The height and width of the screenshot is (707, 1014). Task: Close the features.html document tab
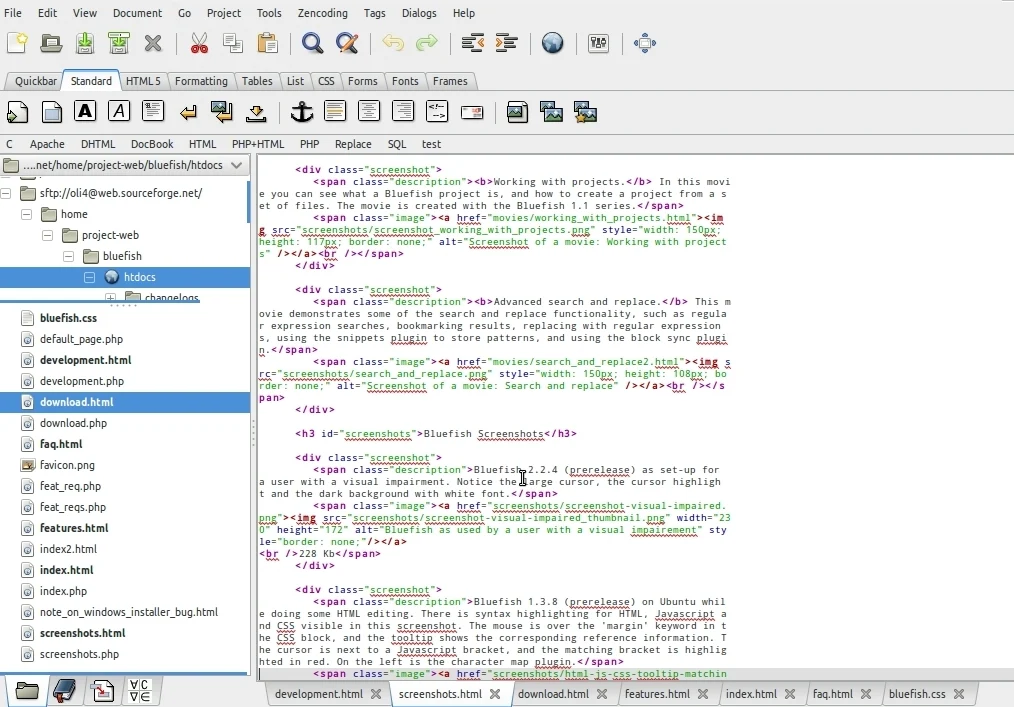point(703,694)
